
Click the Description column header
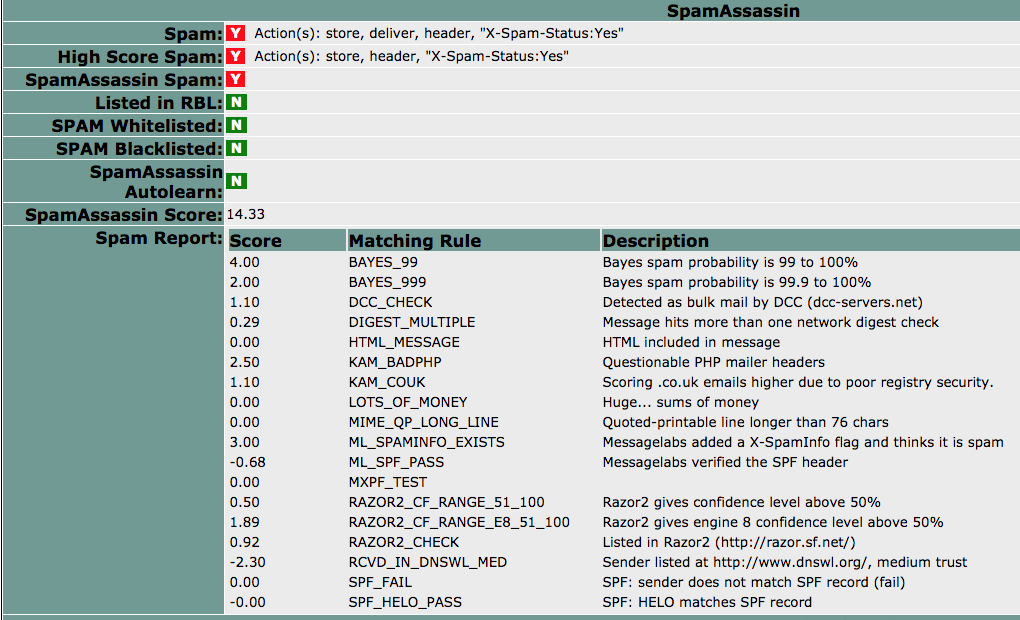(x=656, y=241)
